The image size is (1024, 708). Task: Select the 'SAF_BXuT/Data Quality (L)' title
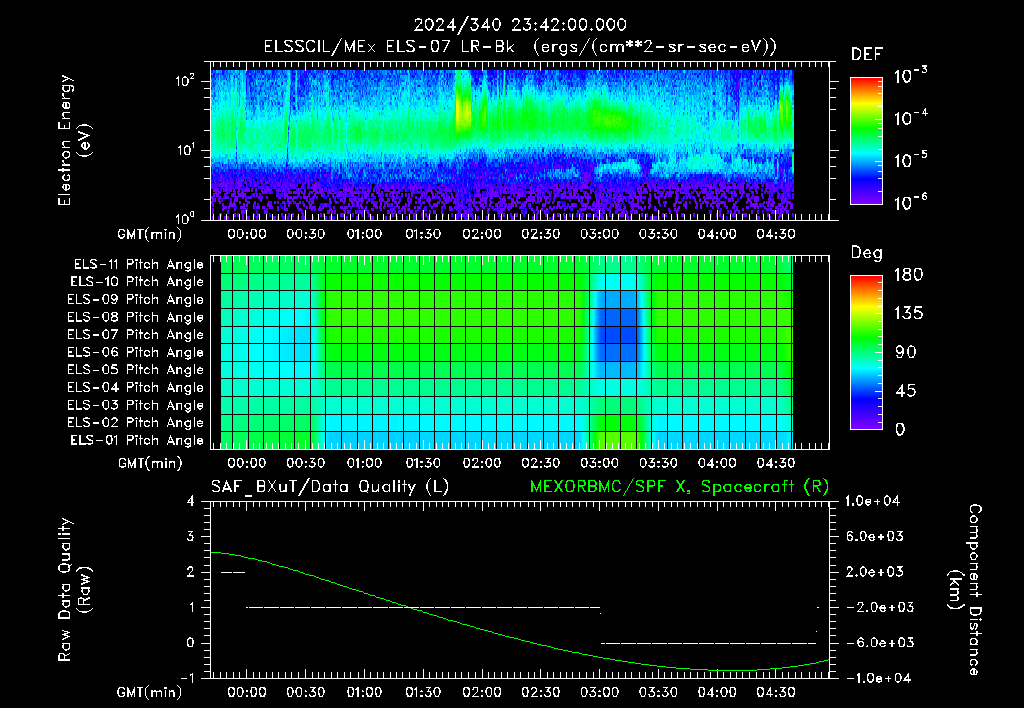(330, 487)
